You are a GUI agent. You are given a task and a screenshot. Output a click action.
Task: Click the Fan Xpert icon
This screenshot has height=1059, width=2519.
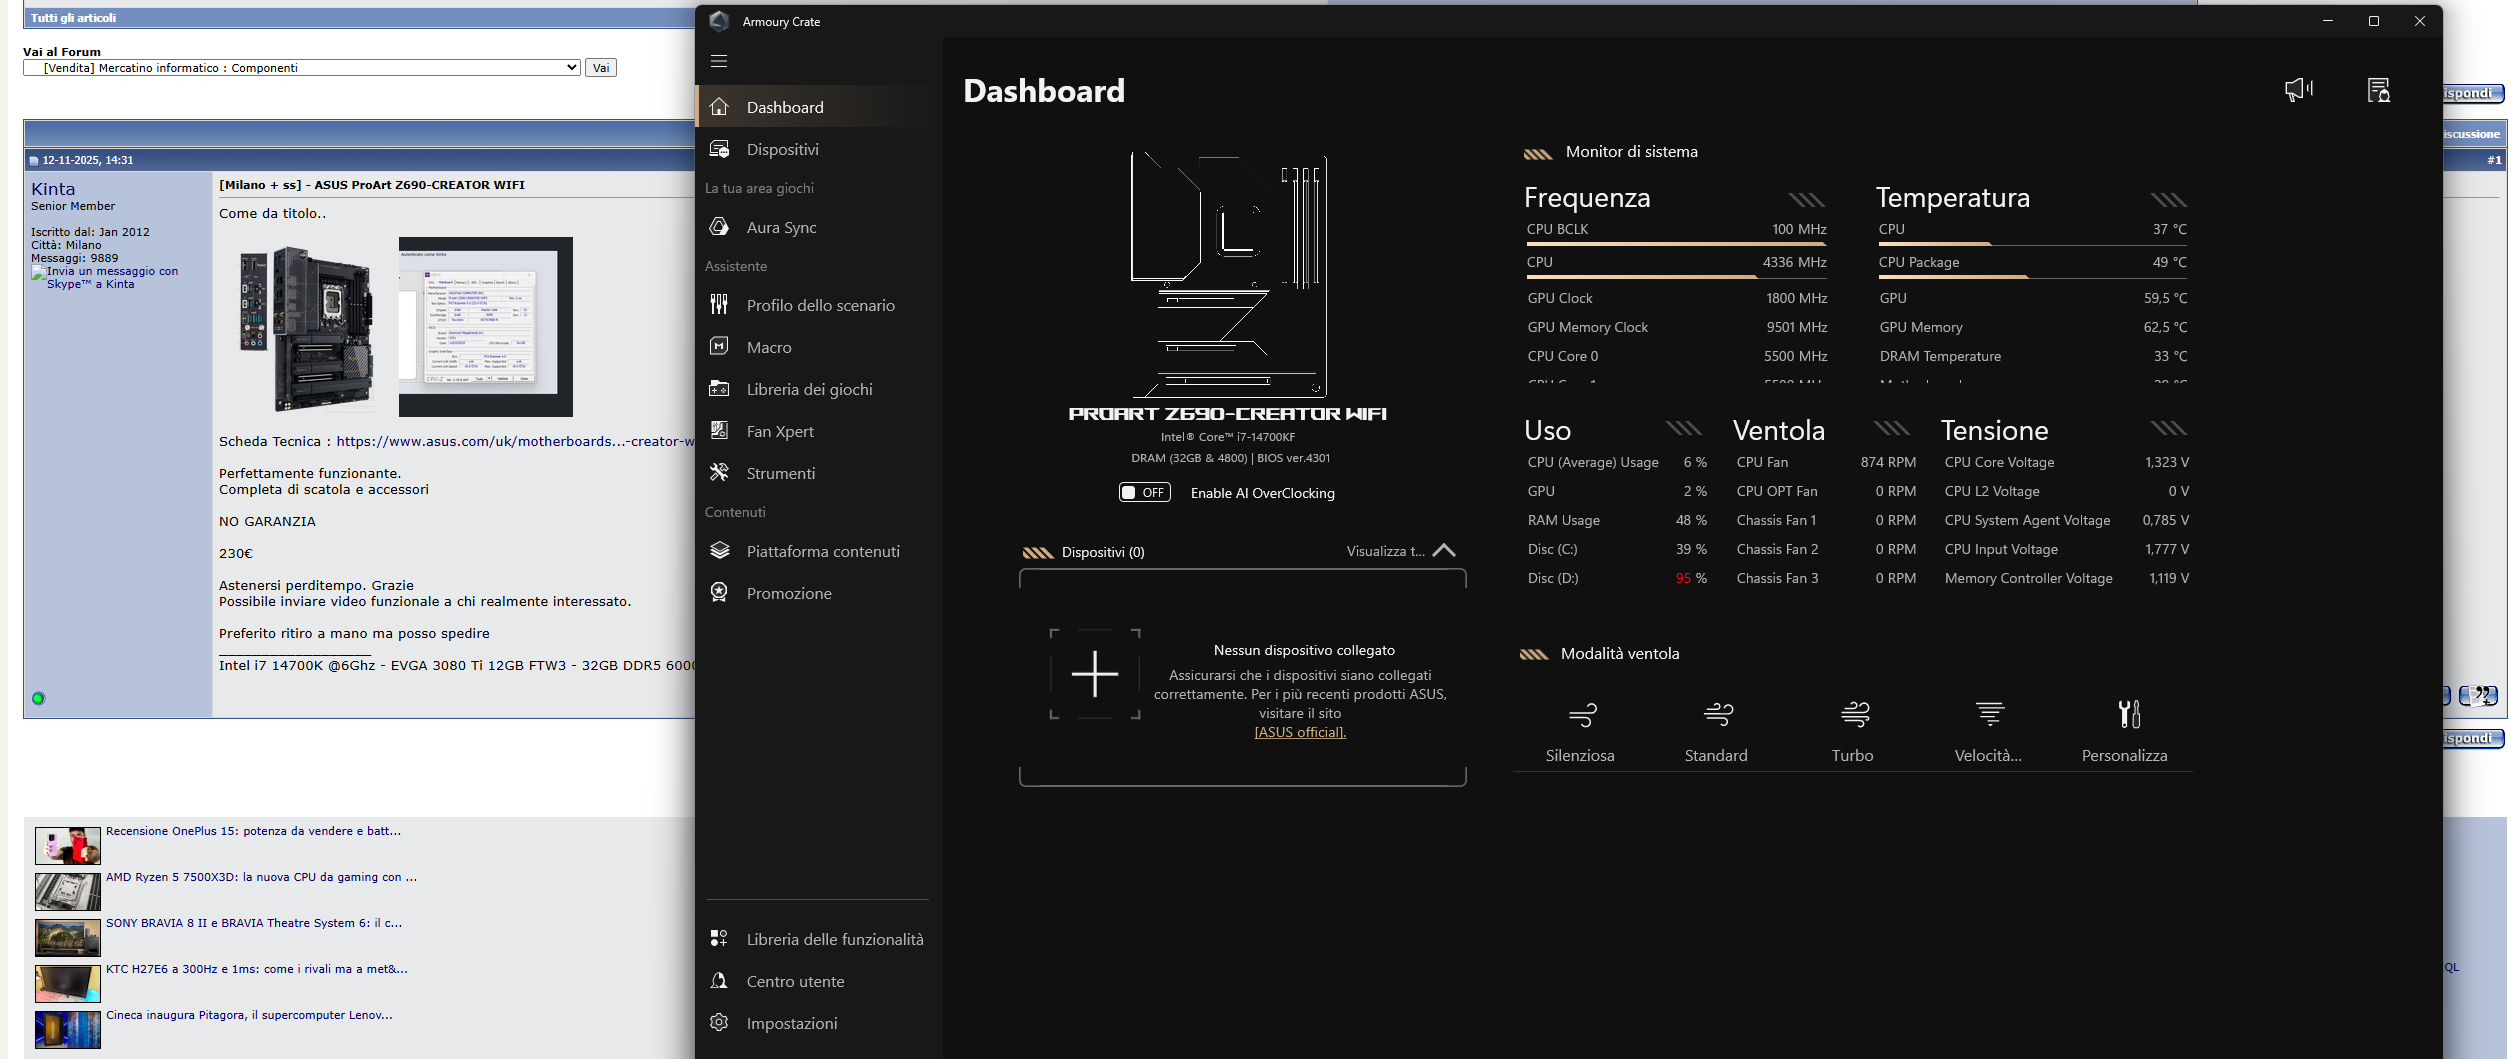pyautogui.click(x=719, y=431)
